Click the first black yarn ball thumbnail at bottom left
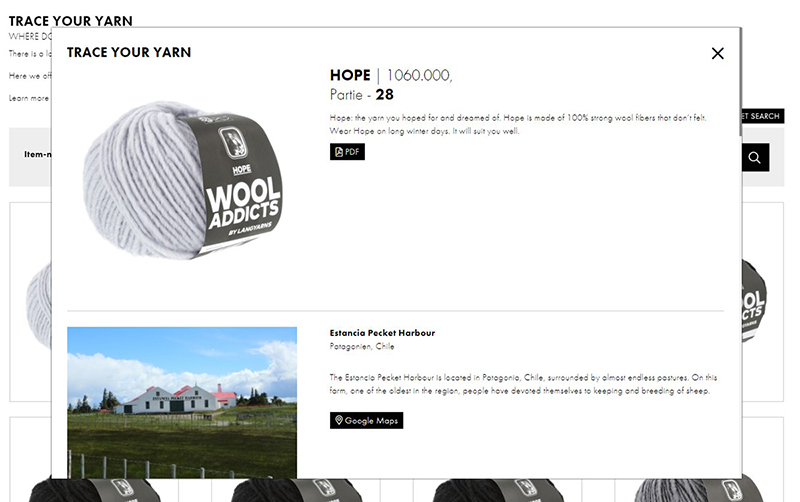 point(94,490)
